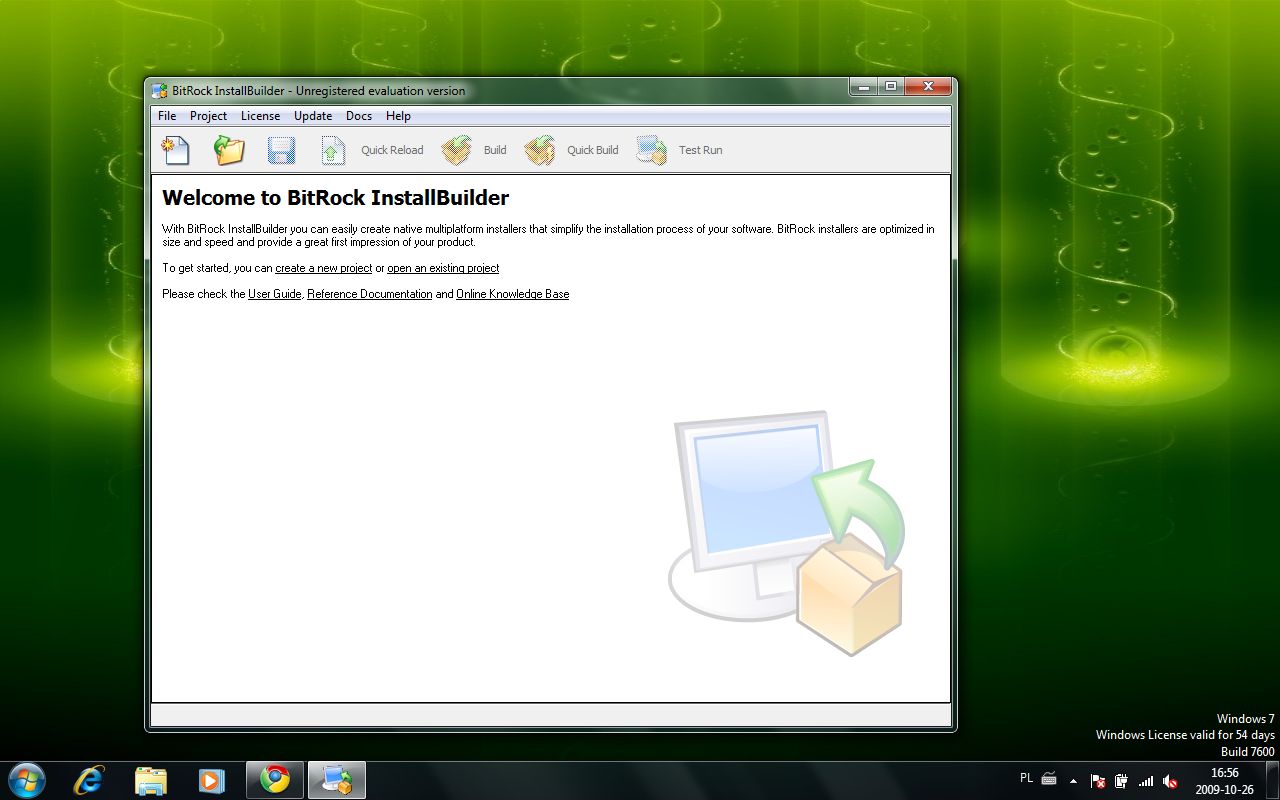This screenshot has width=1280, height=800.
Task: Open the File menu
Action: click(167, 116)
